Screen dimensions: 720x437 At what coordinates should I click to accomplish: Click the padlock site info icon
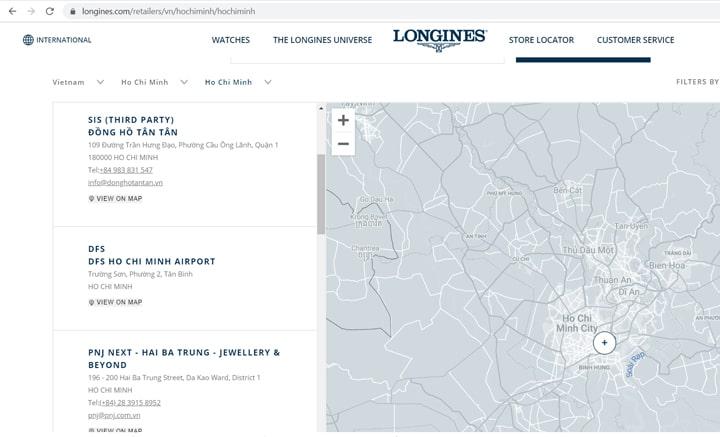(73, 11)
